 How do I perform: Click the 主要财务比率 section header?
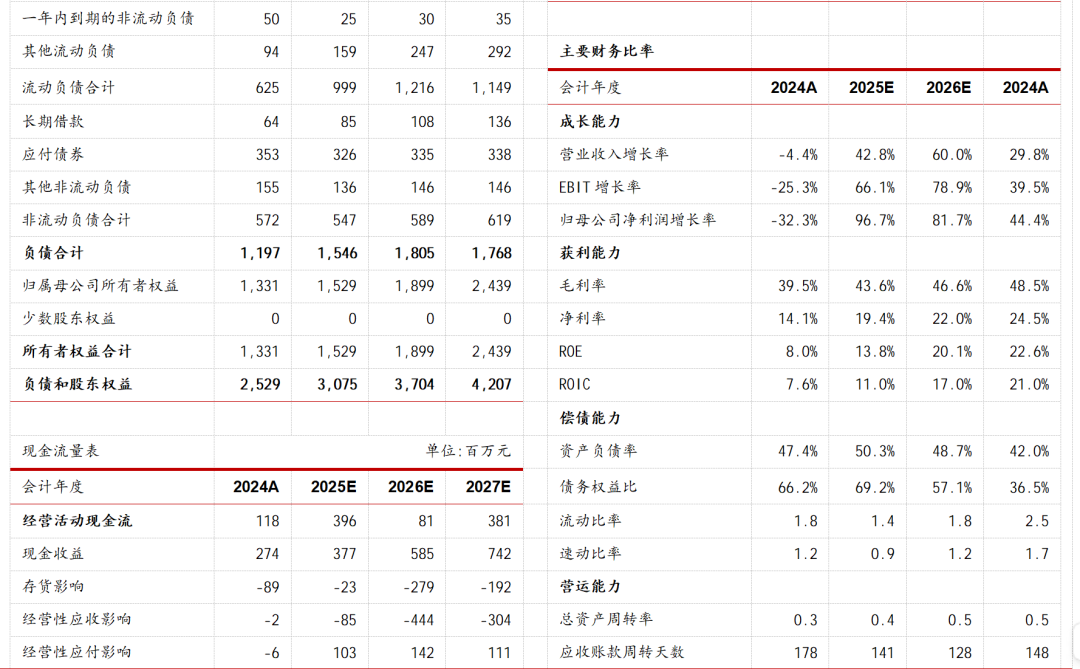[607, 49]
